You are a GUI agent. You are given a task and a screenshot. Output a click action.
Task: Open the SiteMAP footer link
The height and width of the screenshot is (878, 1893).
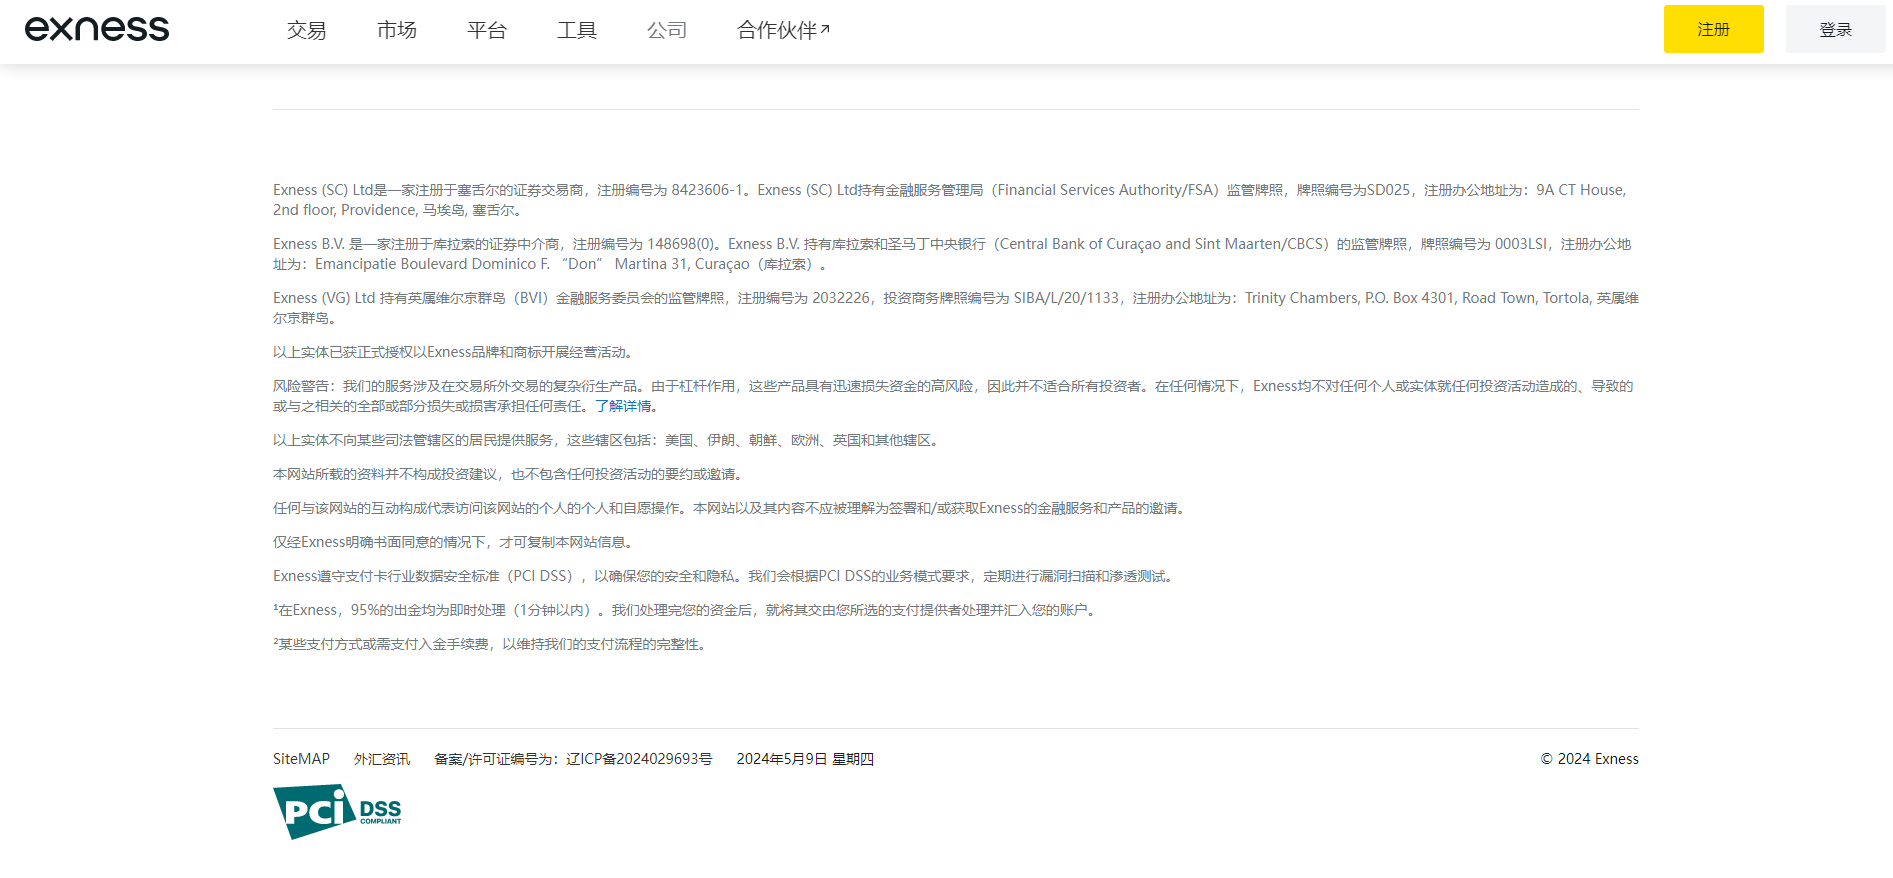point(301,759)
